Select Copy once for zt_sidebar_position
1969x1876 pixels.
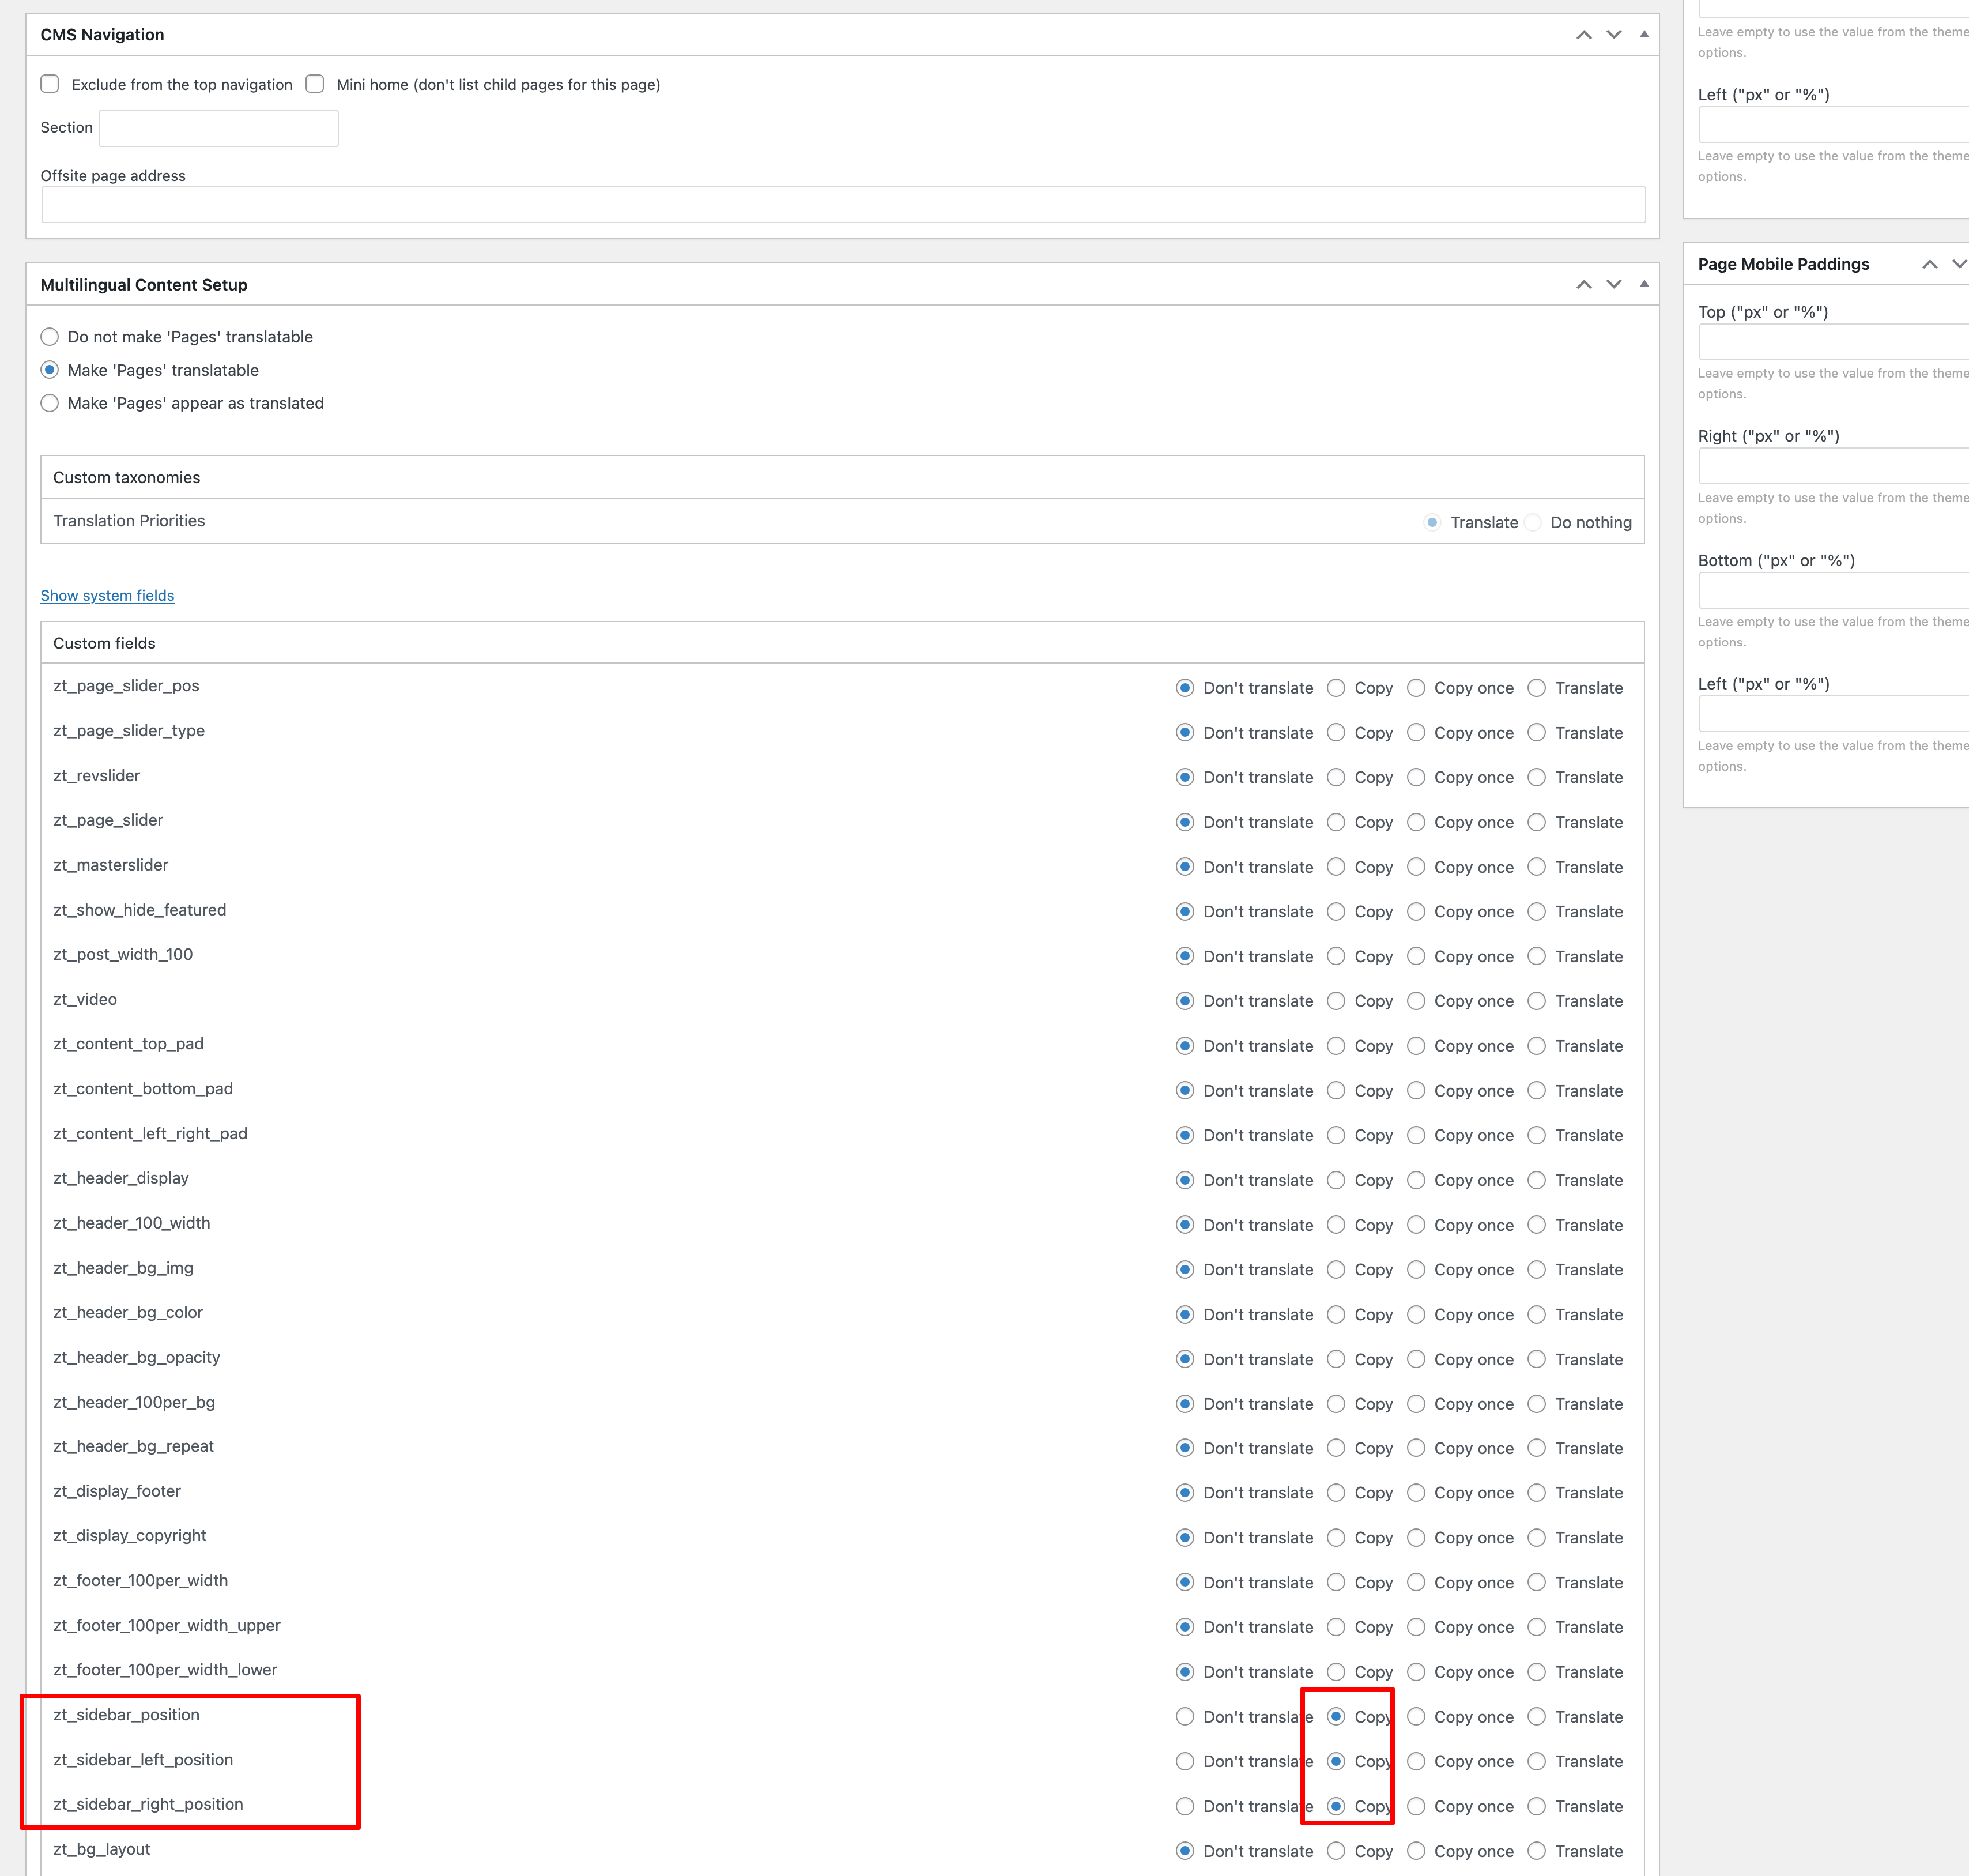pos(1416,1717)
